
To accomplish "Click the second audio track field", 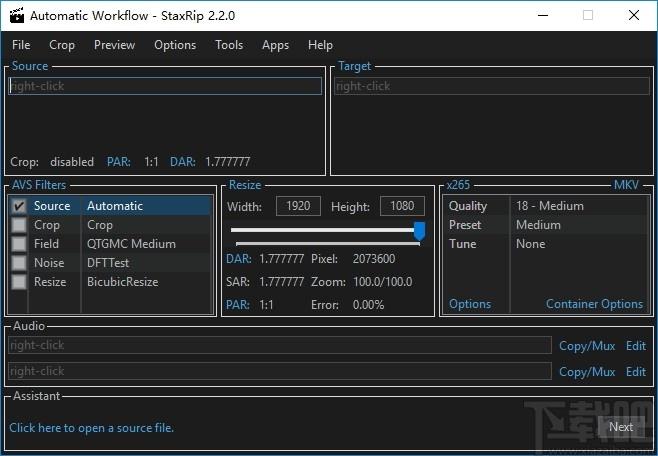I will pyautogui.click(x=280, y=371).
